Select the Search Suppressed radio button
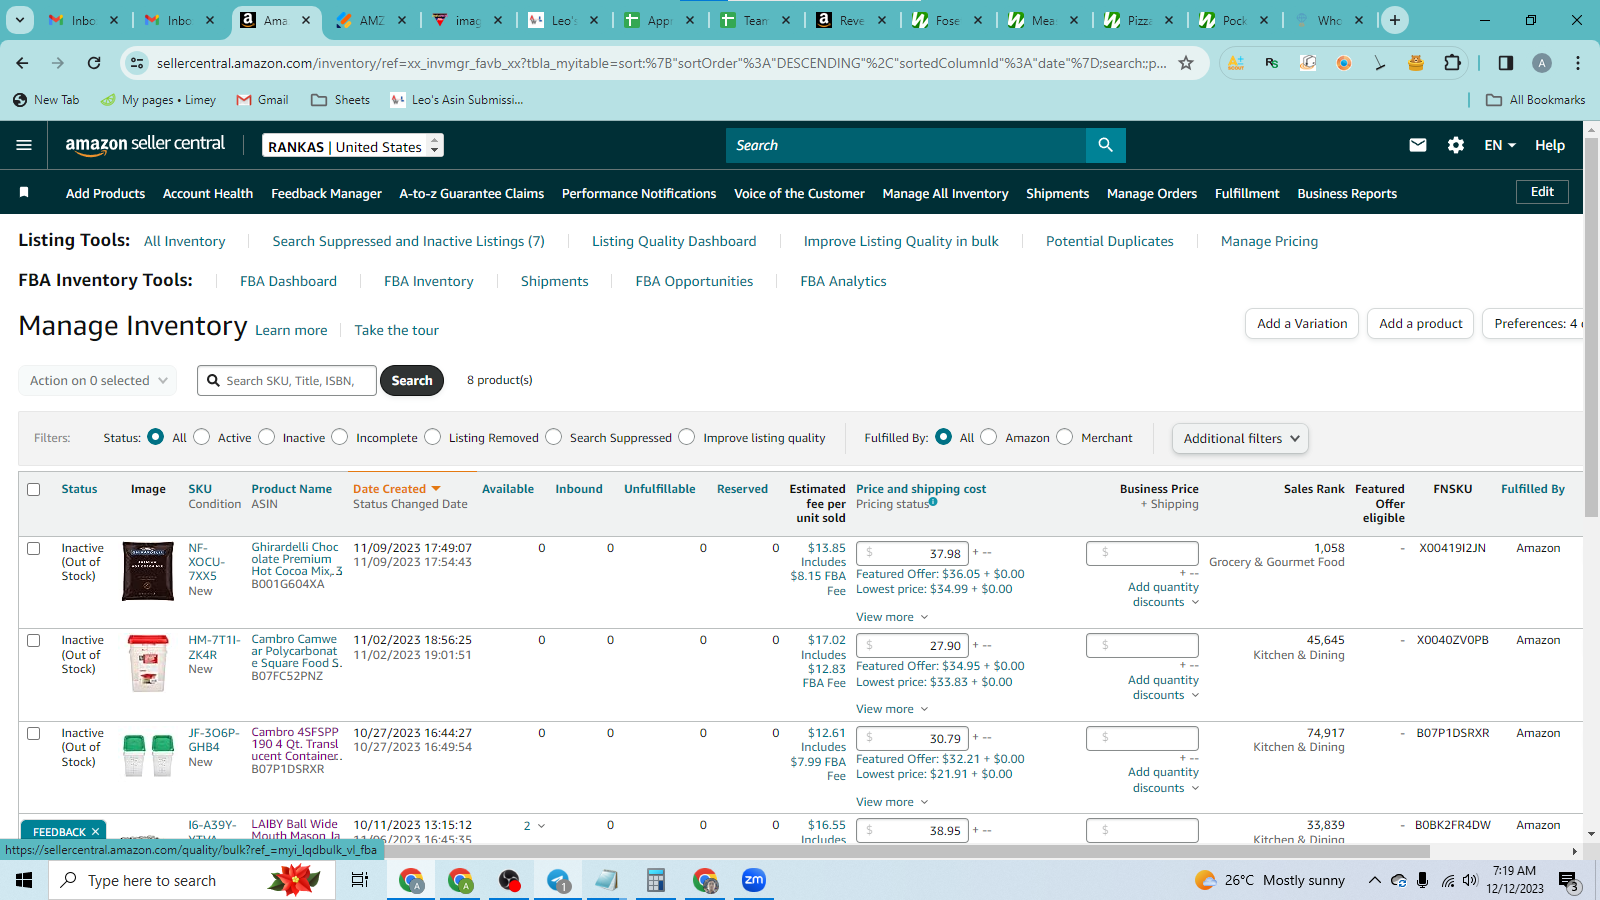 click(x=554, y=437)
